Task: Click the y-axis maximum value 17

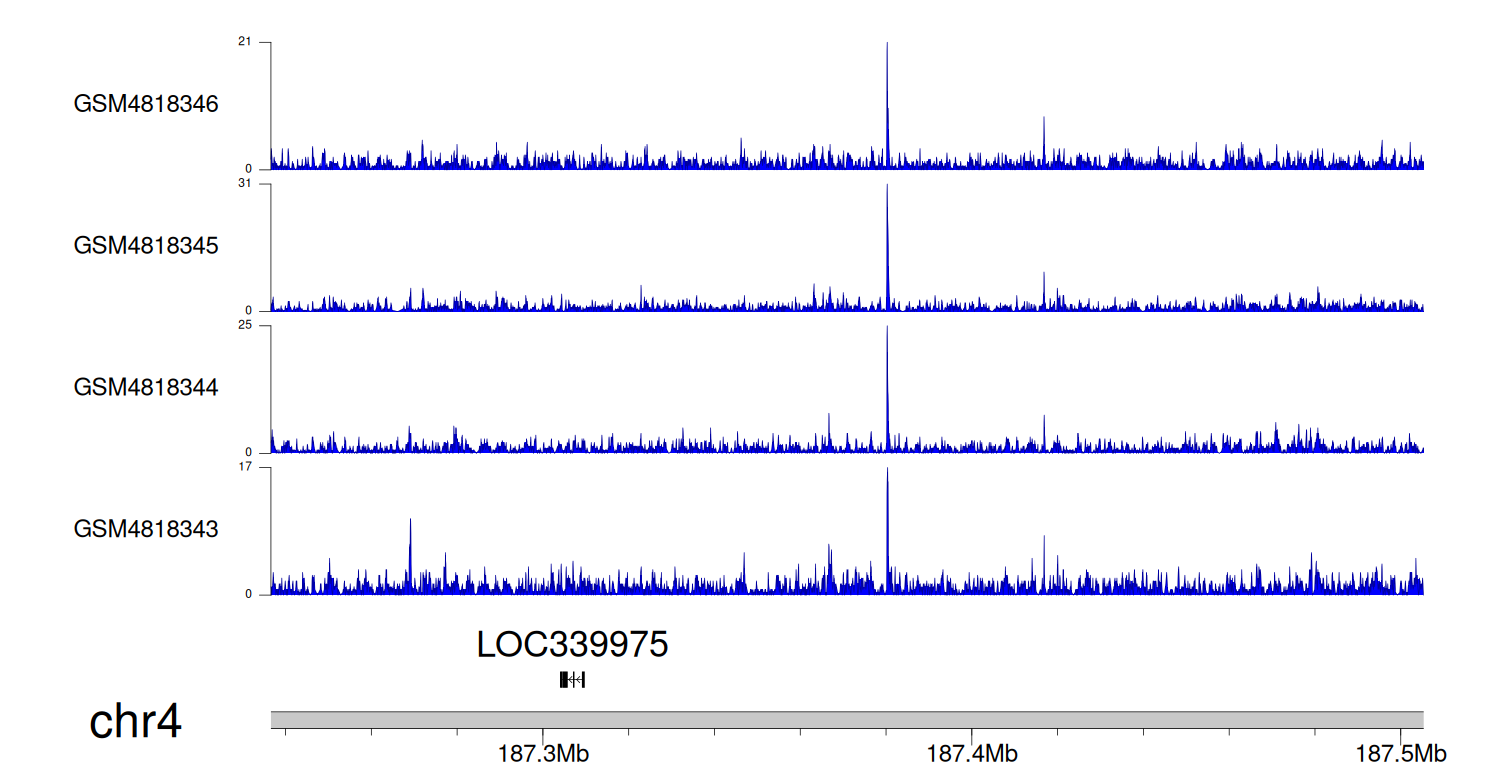Action: (x=245, y=467)
